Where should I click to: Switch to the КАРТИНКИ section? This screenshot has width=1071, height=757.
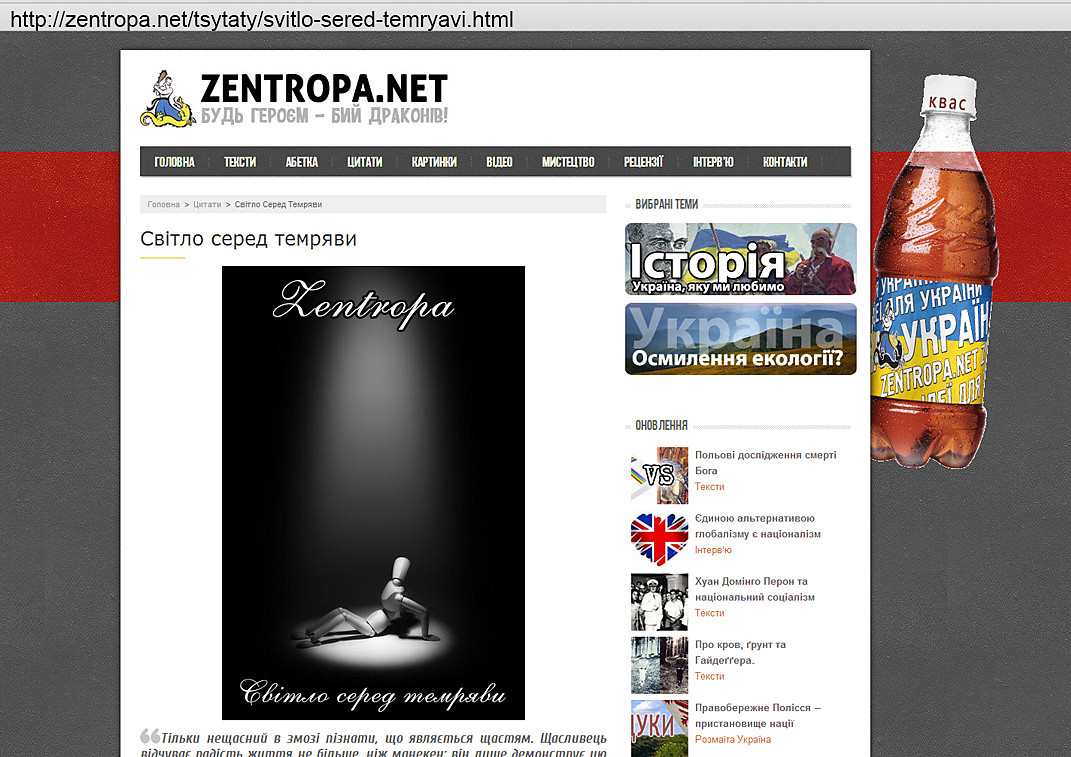point(433,161)
